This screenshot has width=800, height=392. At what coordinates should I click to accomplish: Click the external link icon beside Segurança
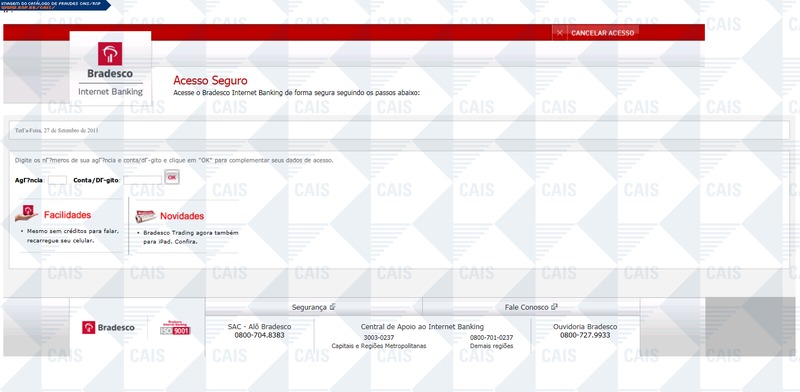point(332,307)
